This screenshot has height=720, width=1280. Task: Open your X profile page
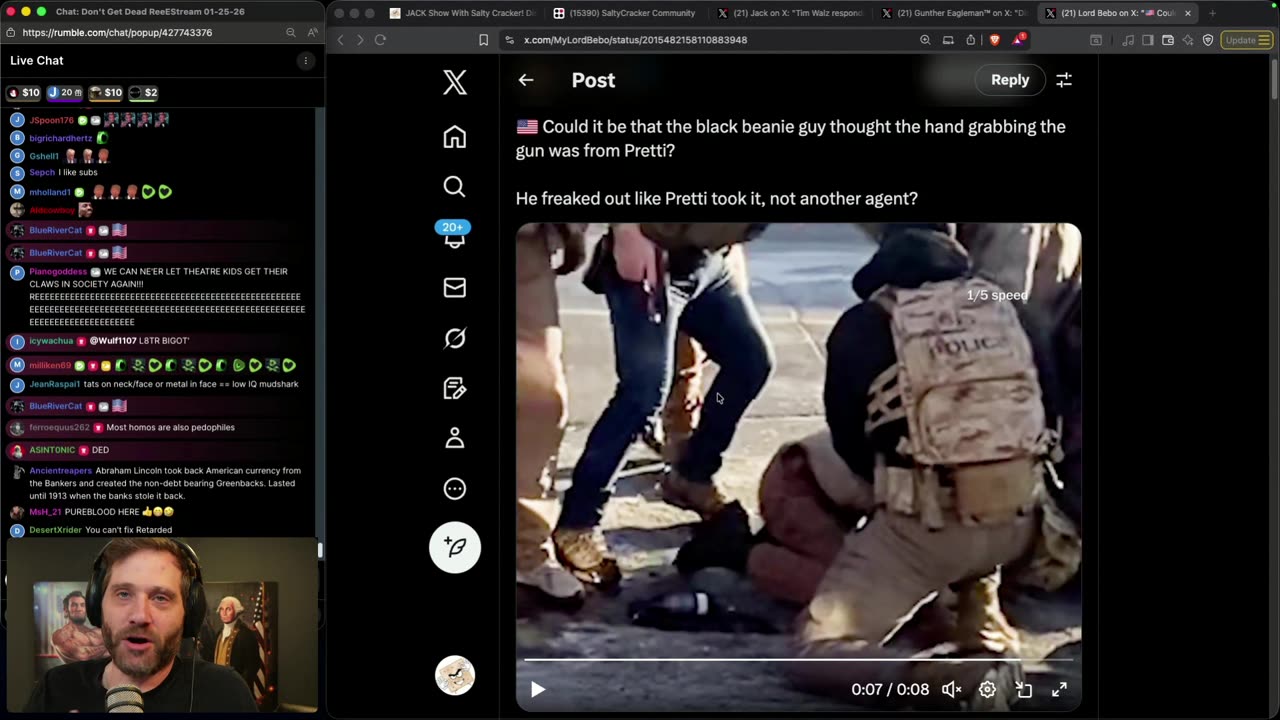(x=455, y=438)
